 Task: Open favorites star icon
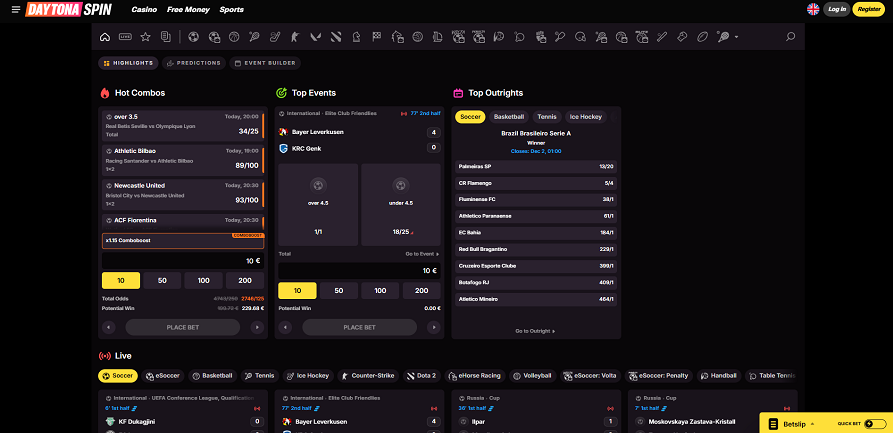coord(145,37)
